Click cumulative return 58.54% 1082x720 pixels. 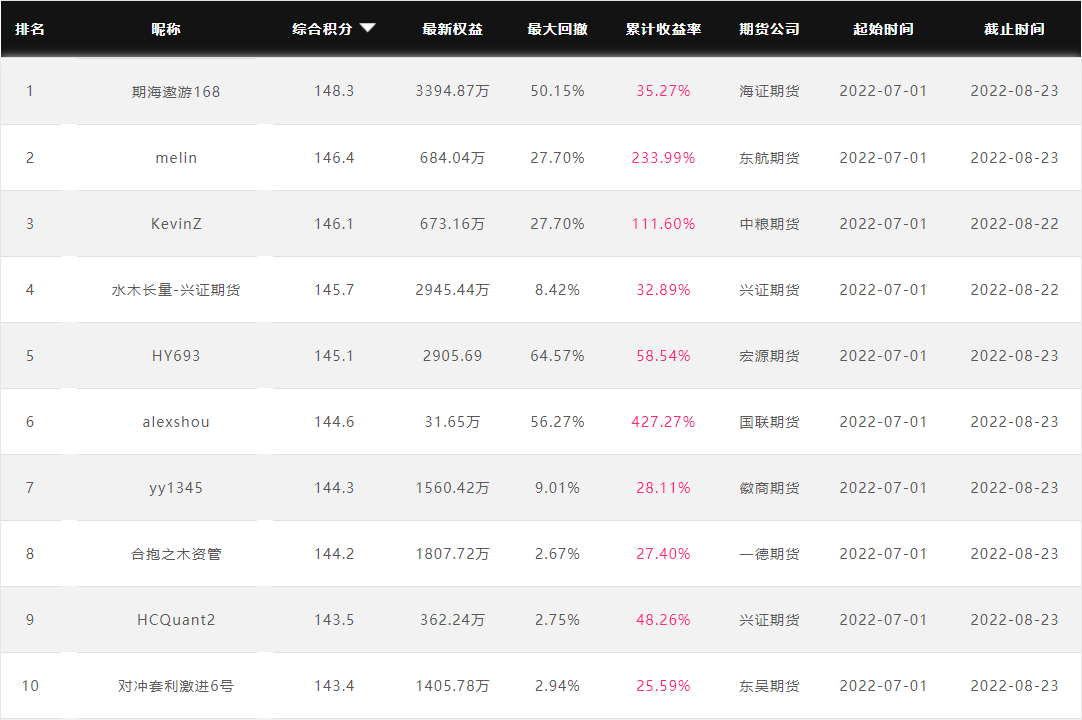(663, 356)
